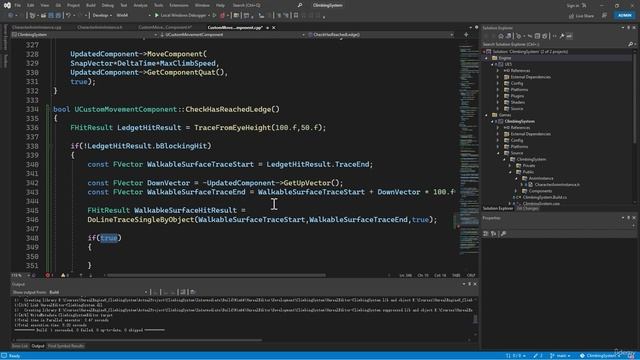
Task: Select the Shaders folder under UE5
Action: click(518, 102)
